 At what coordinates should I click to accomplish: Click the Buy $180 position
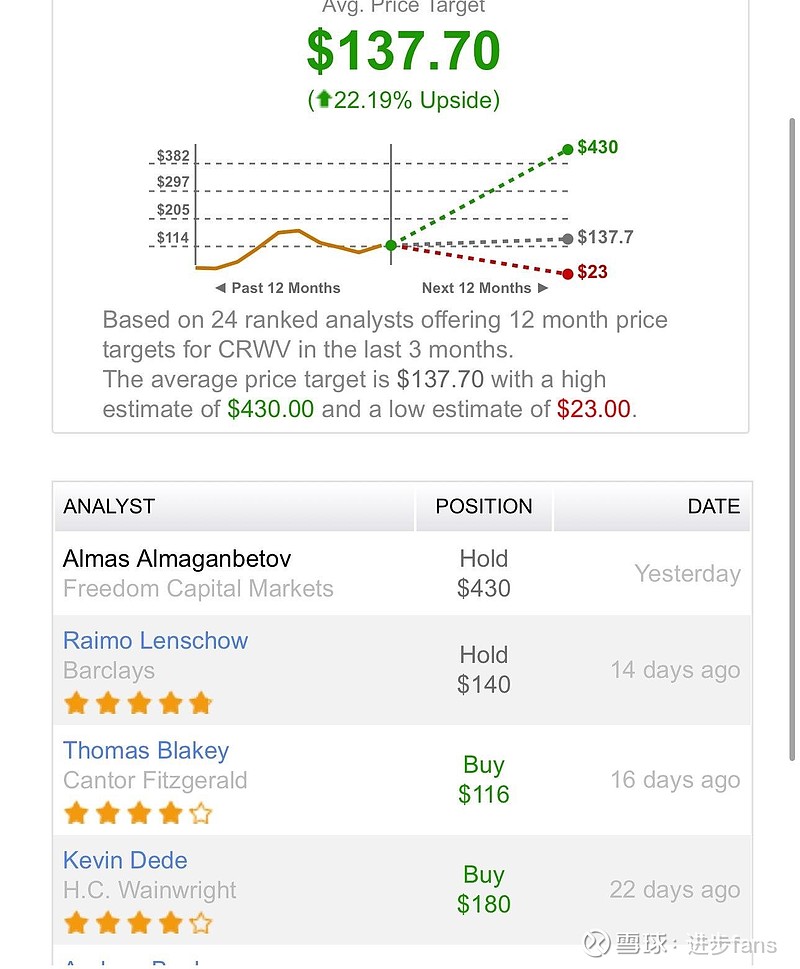tap(484, 890)
